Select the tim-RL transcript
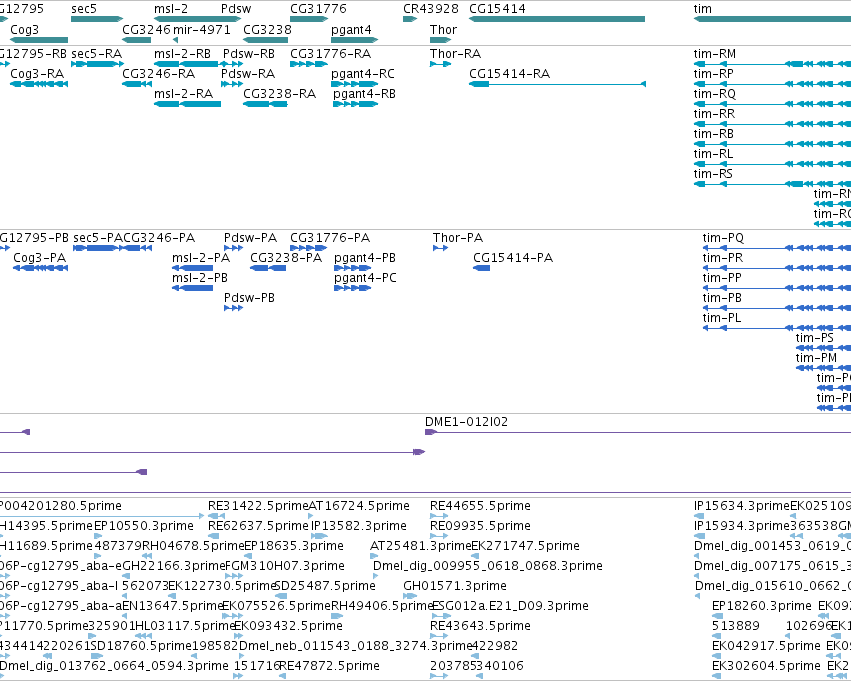Screen dimensions: 851x681 [x=772, y=164]
